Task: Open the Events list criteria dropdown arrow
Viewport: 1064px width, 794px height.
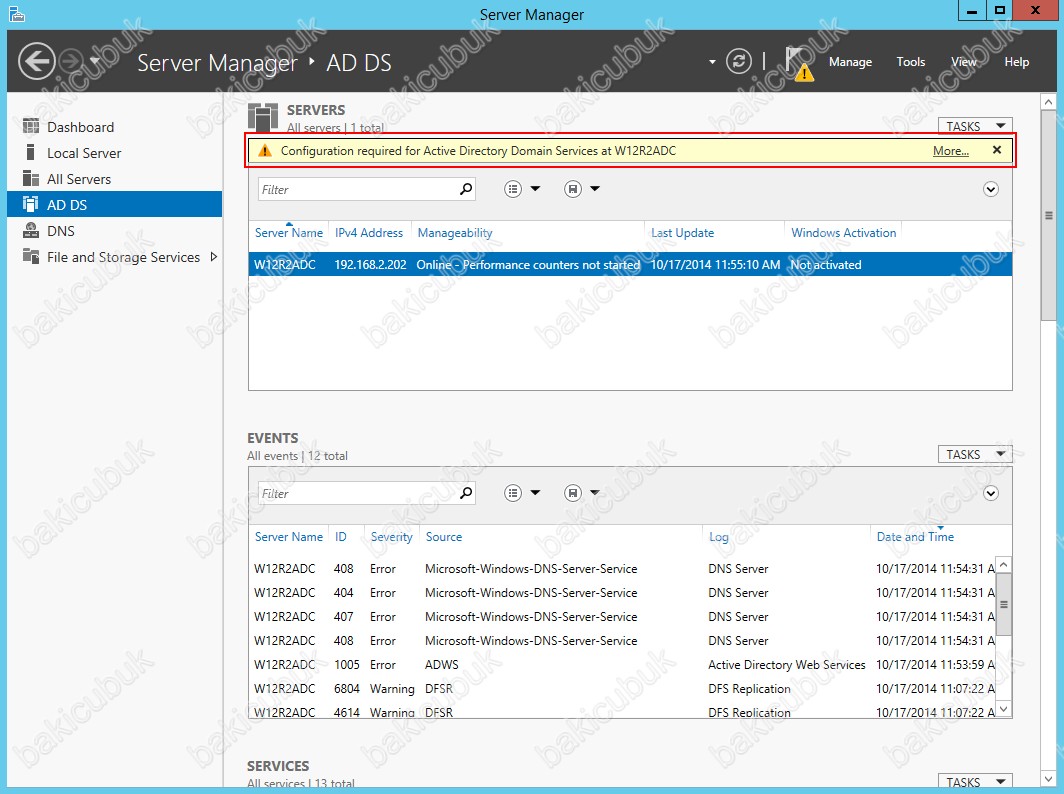Action: 535,493
